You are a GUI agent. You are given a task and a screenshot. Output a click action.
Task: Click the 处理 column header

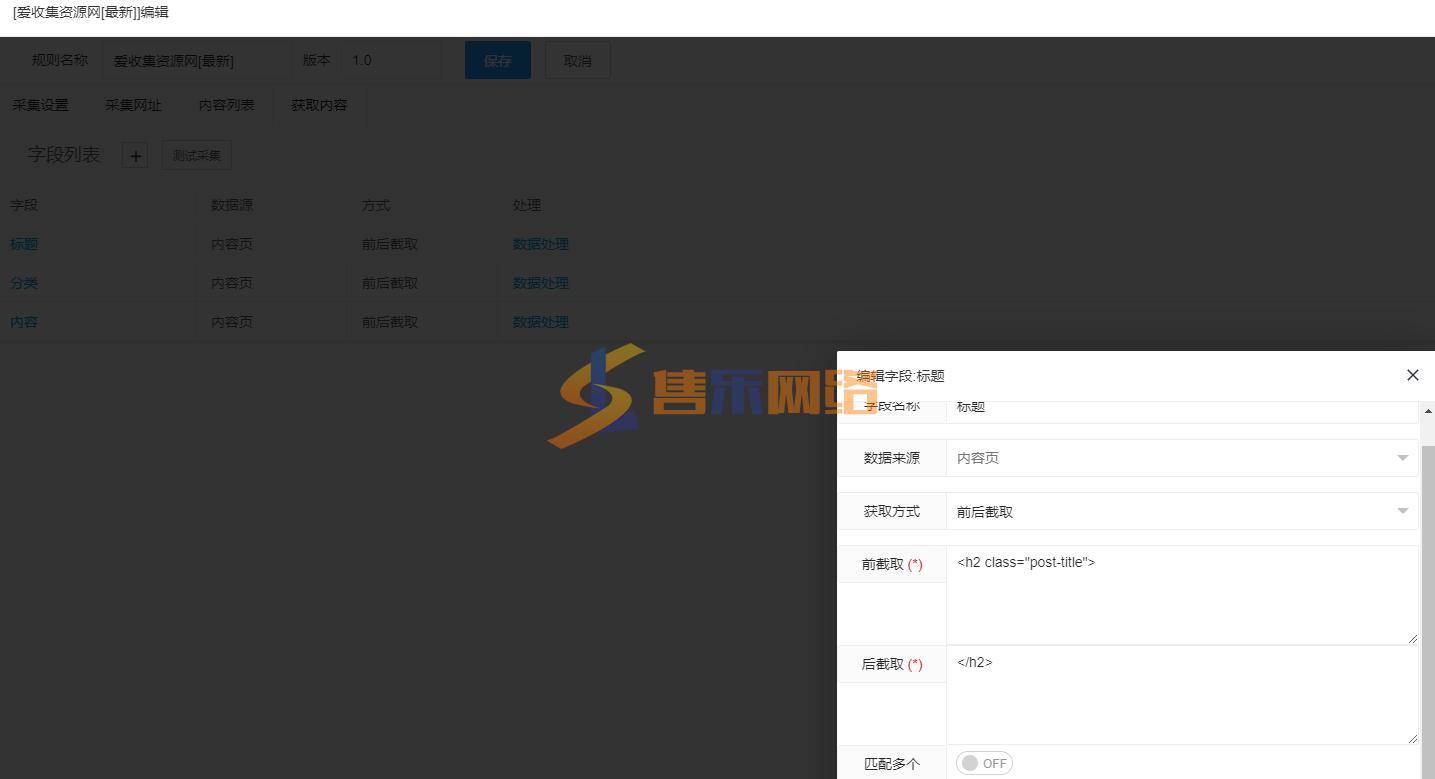point(527,205)
